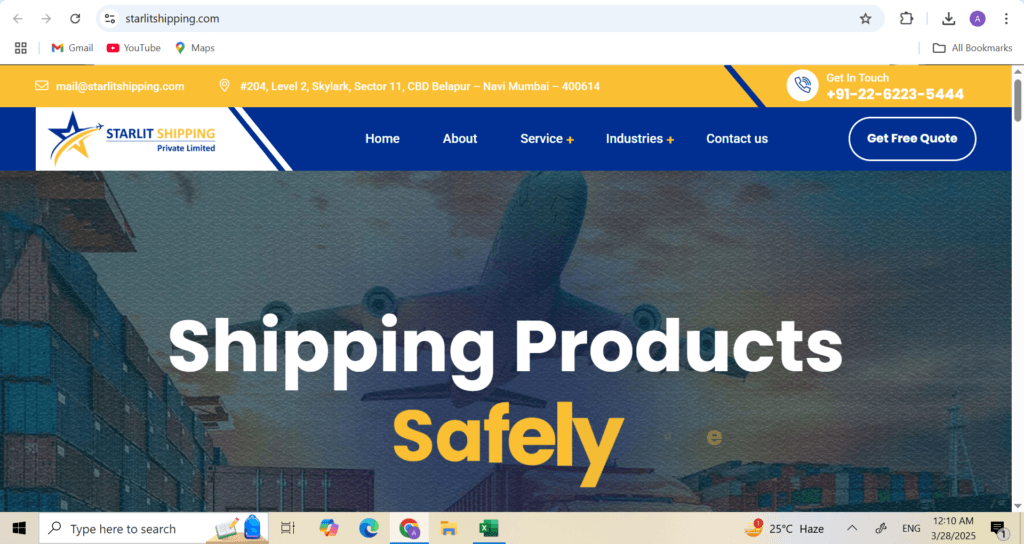Open the apps grid in bookmarks bar
1024x544 pixels.
[x=21, y=48]
